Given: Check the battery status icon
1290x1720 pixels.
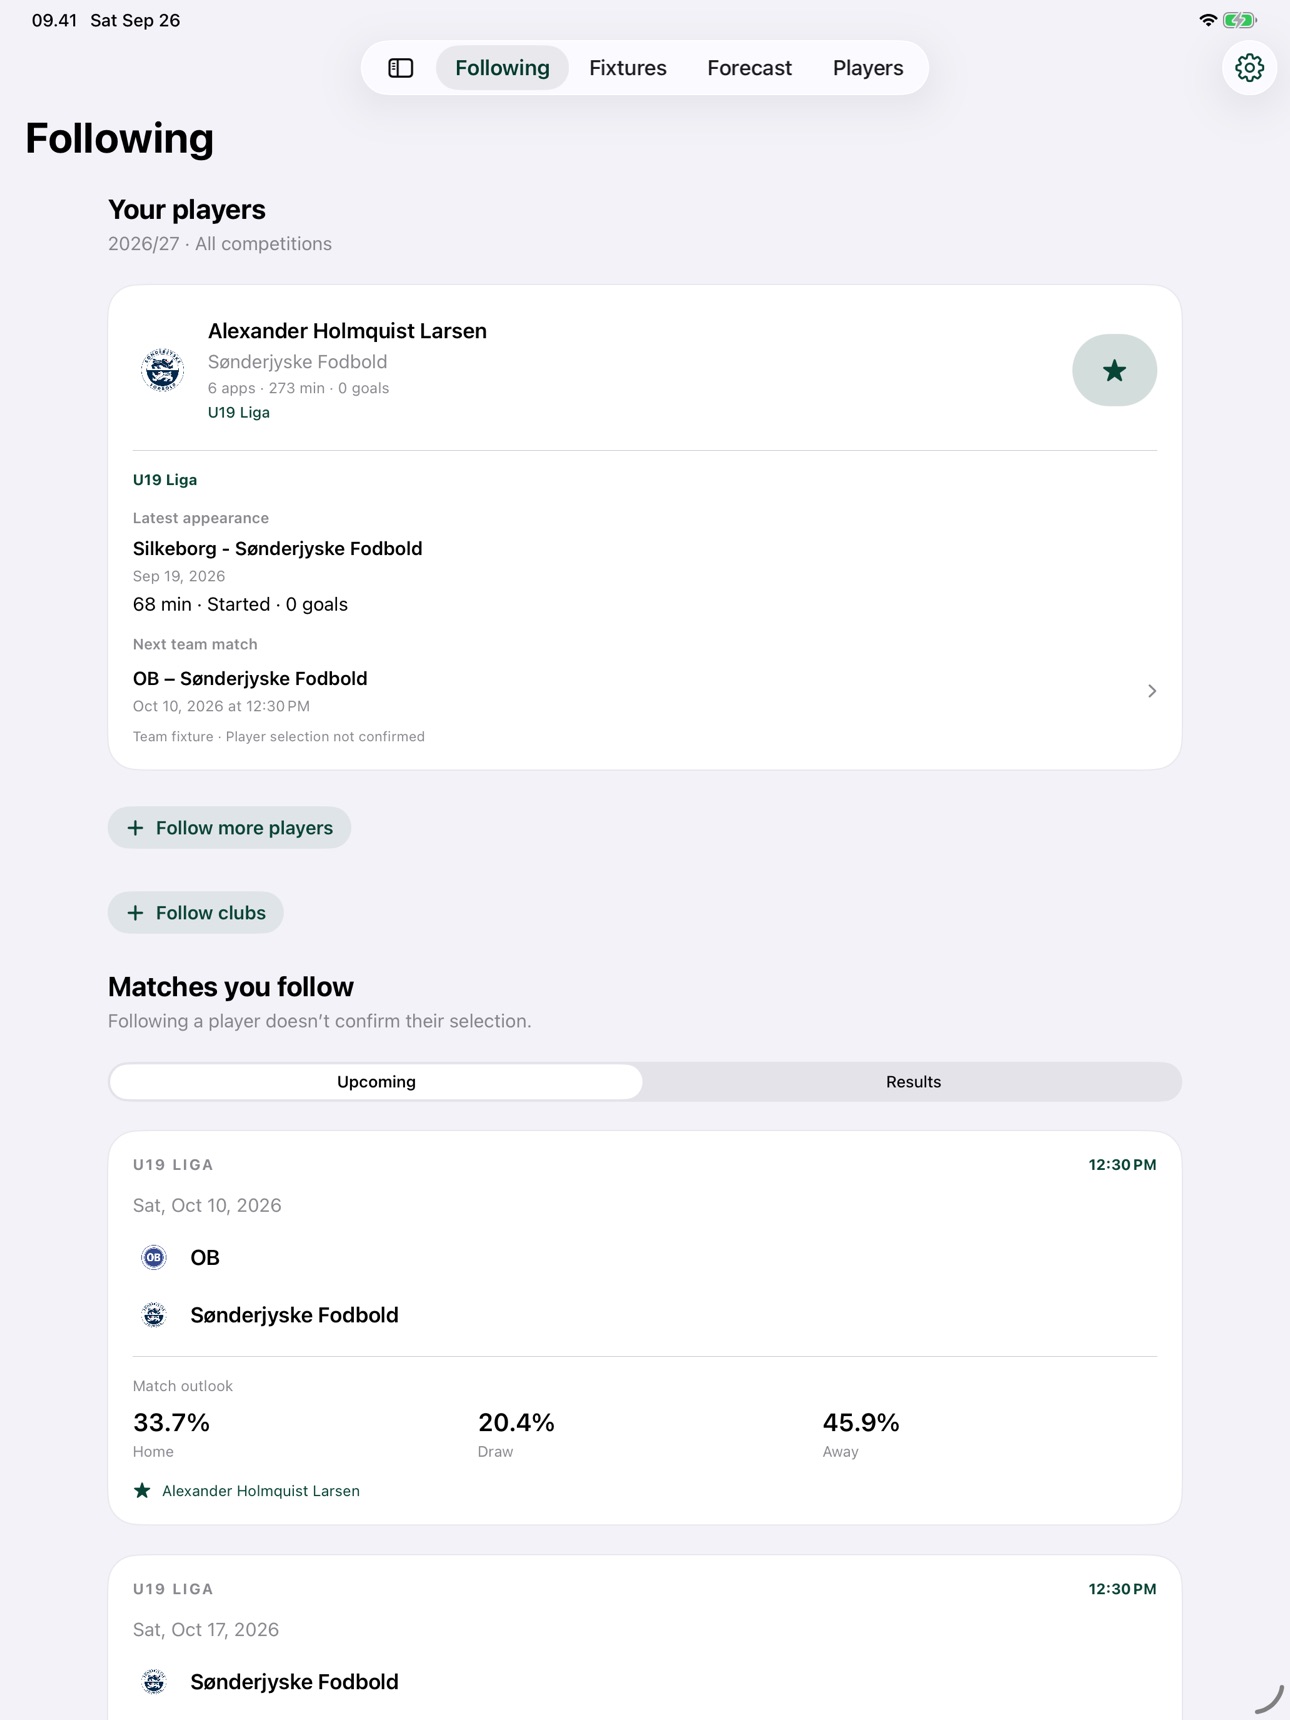Looking at the screenshot, I should pos(1240,20).
